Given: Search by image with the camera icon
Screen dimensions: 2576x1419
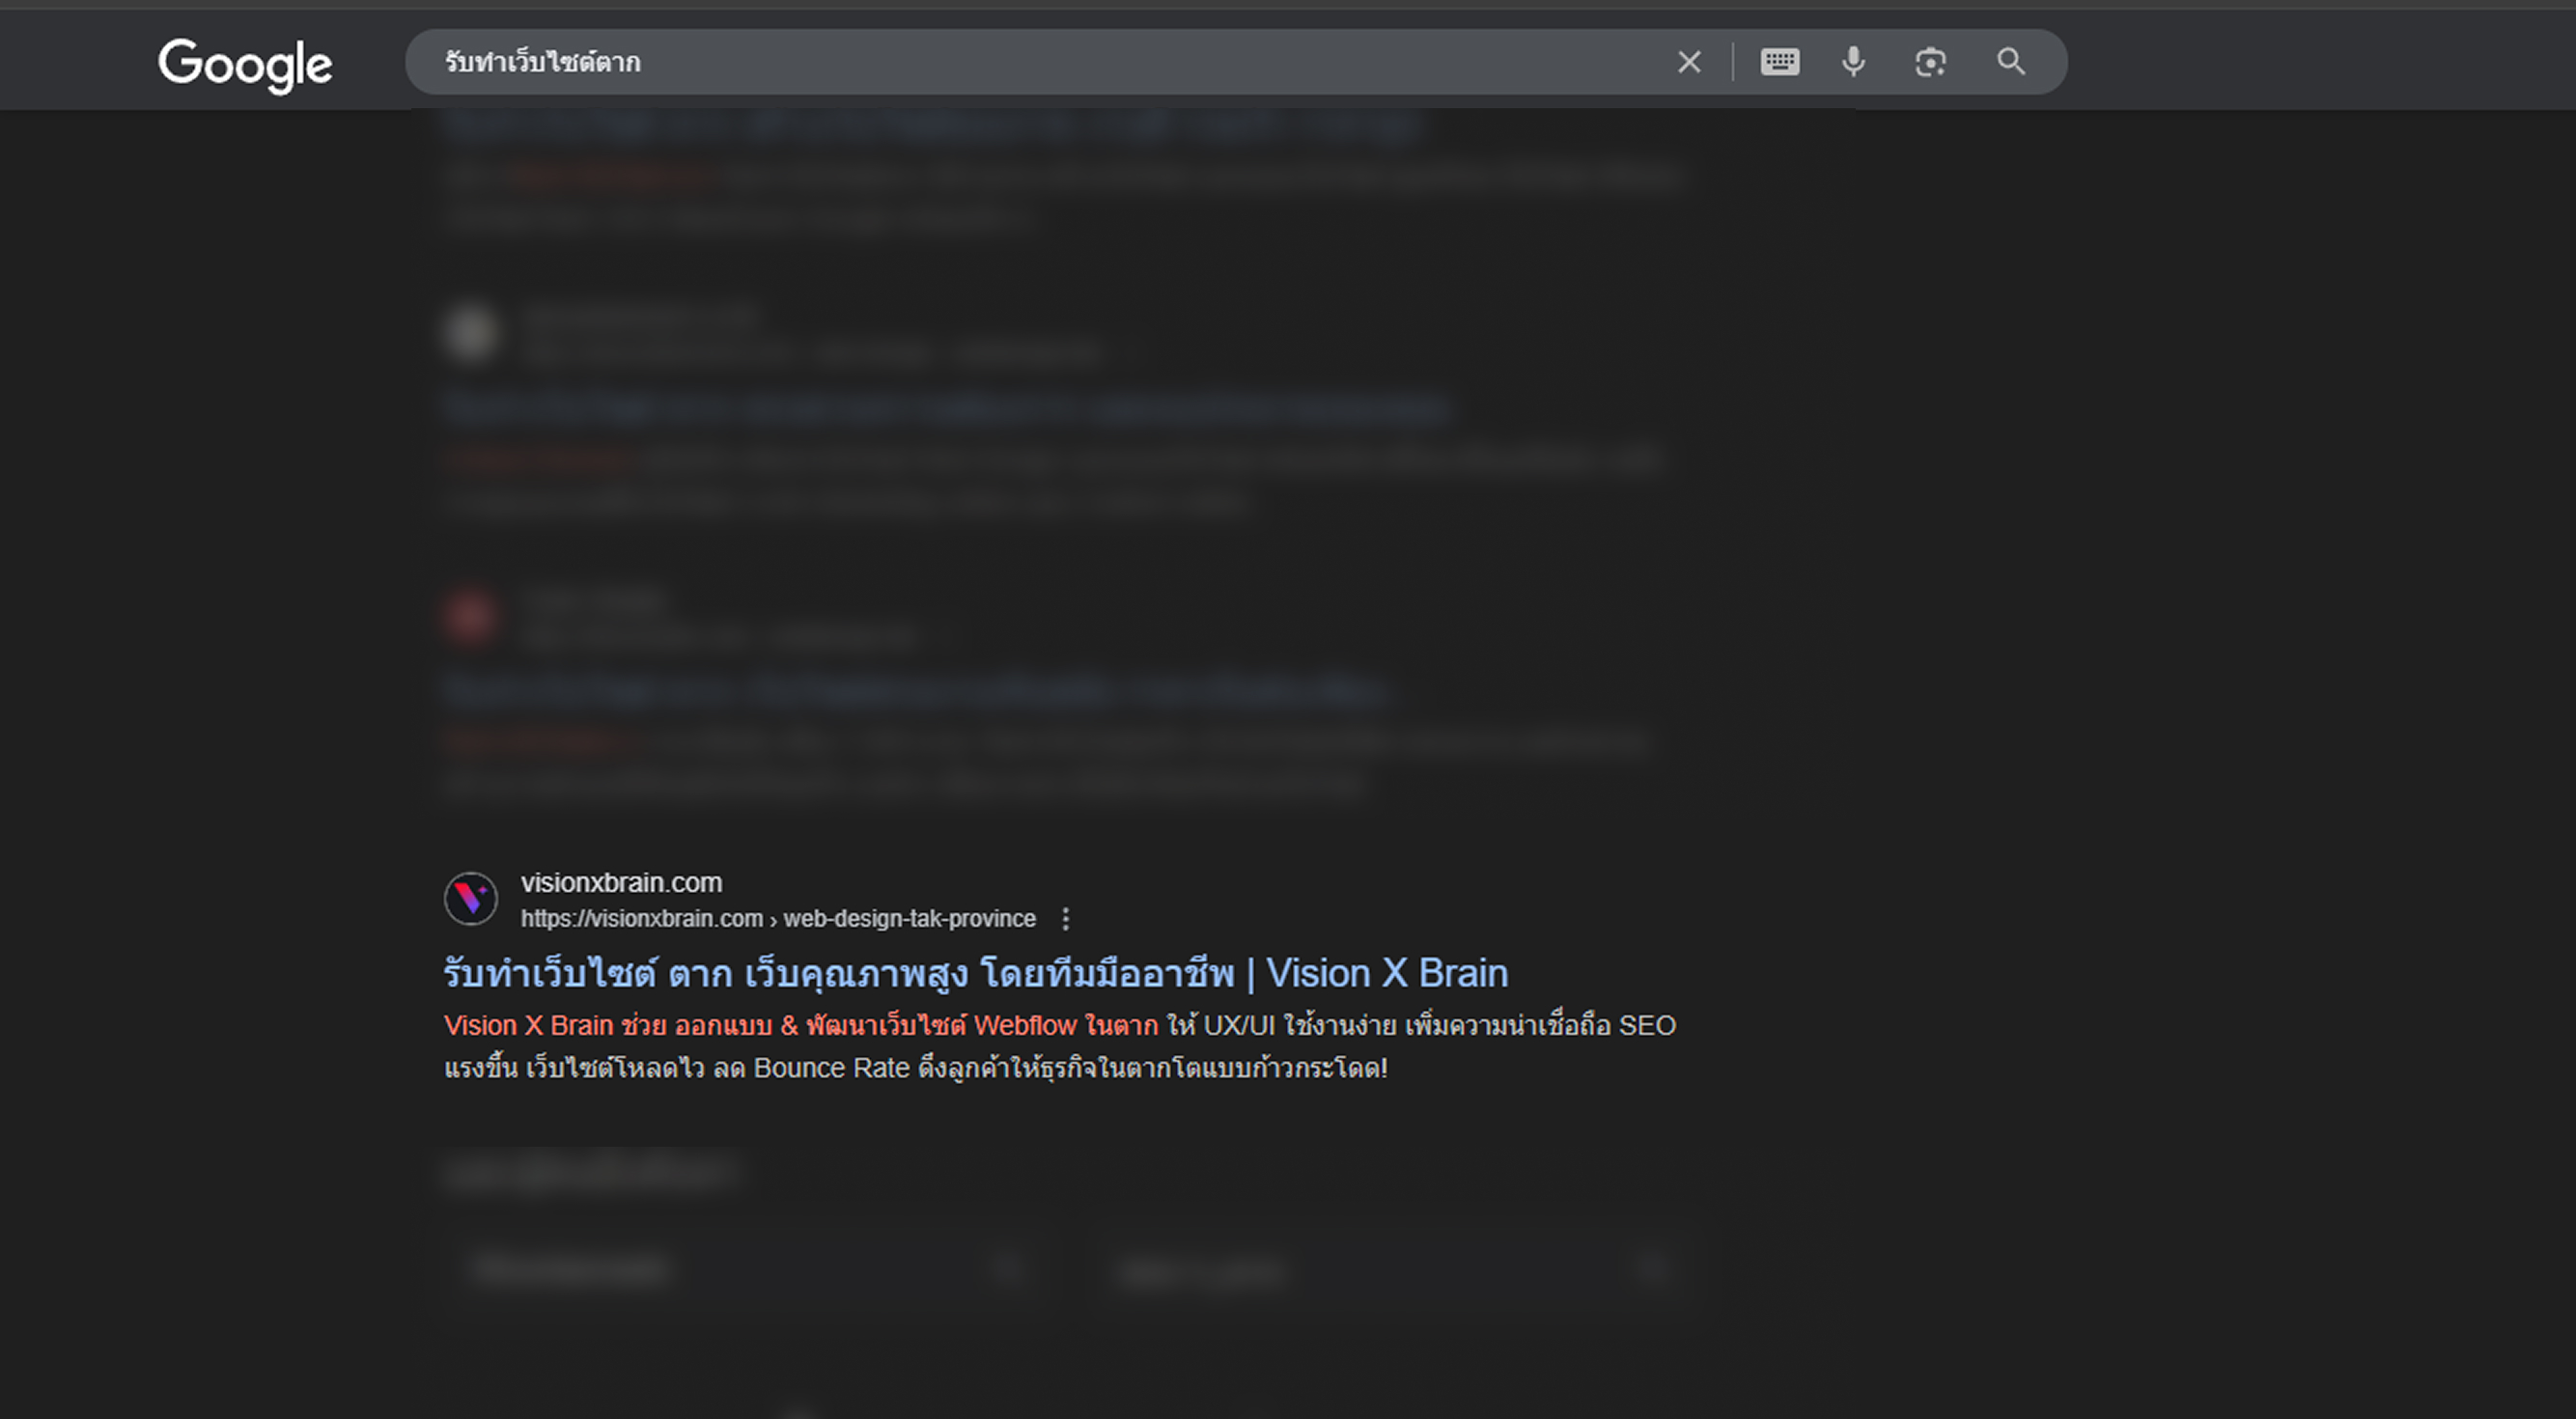Looking at the screenshot, I should (1930, 62).
